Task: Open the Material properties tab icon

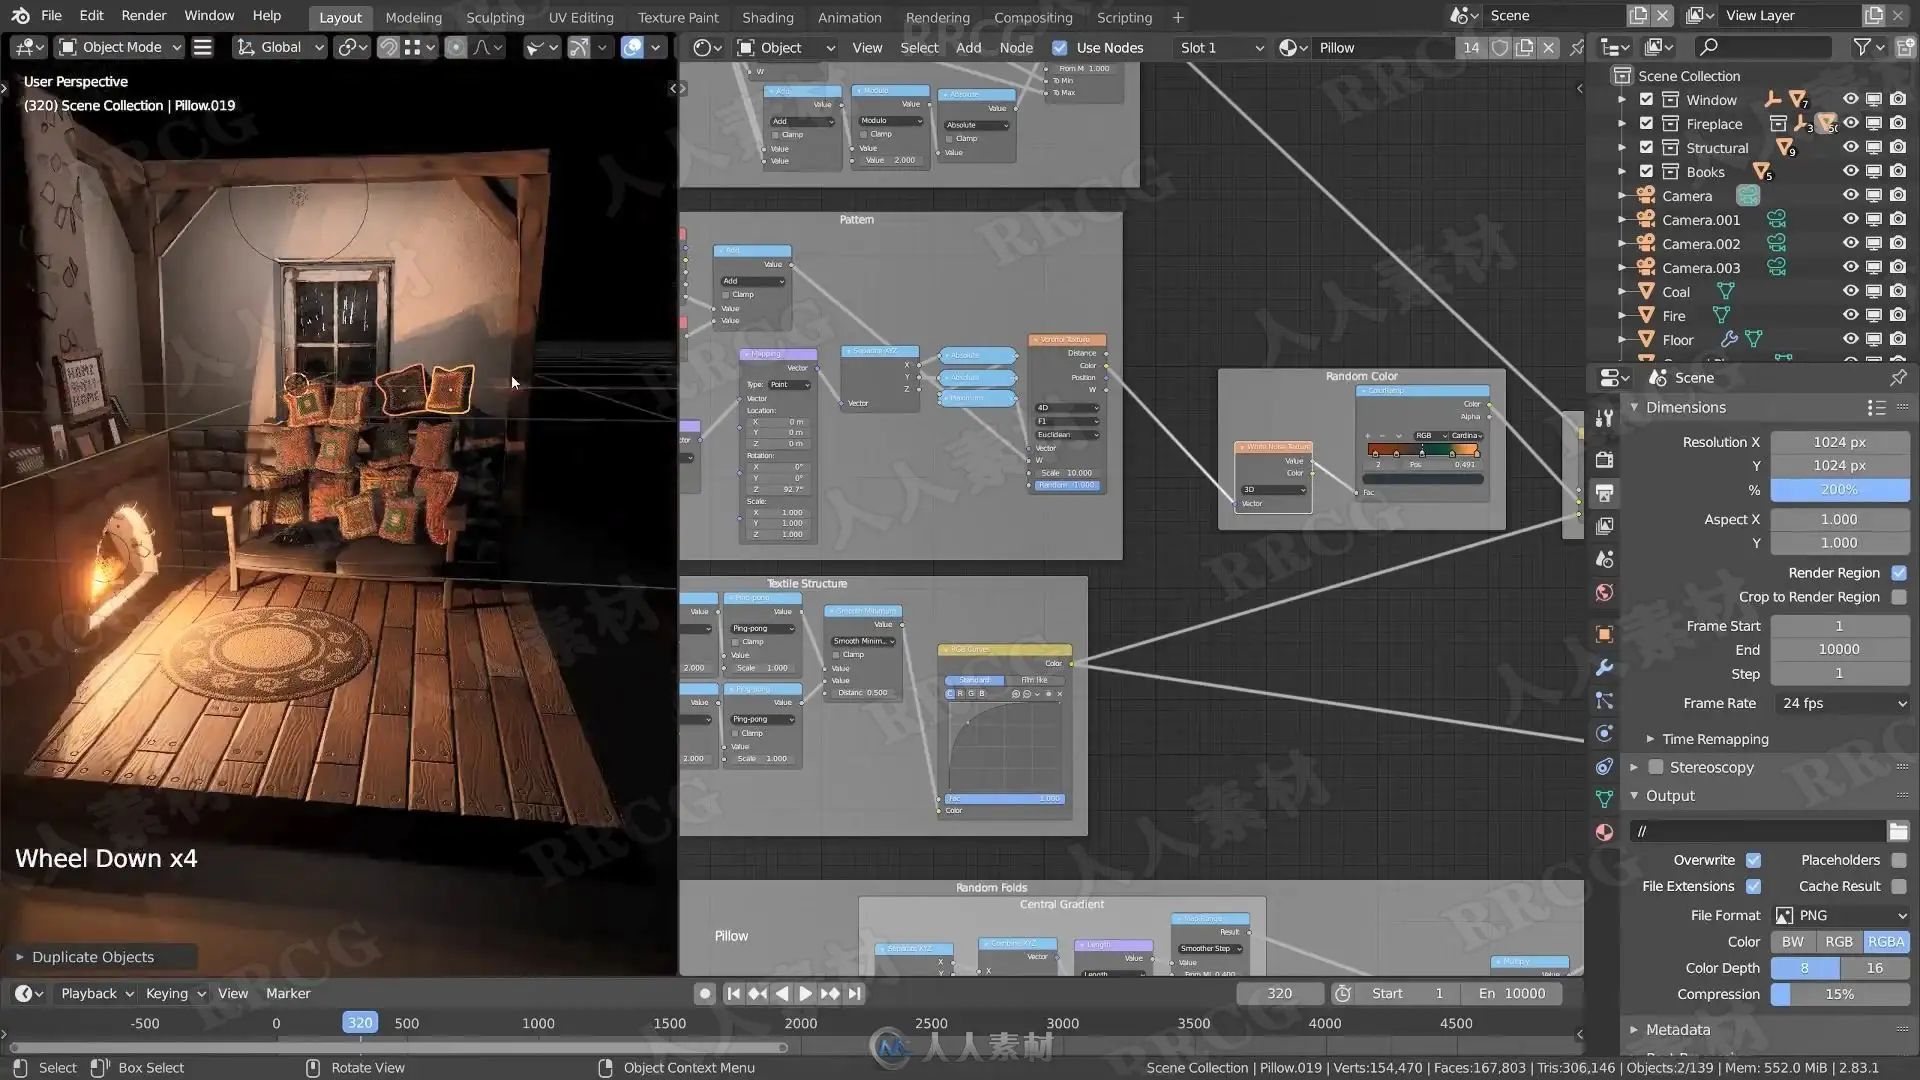Action: point(1604,832)
